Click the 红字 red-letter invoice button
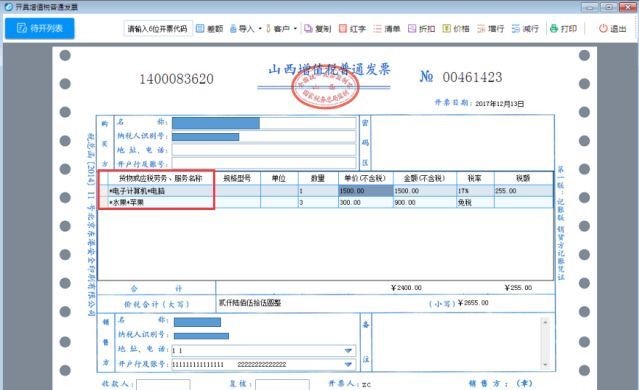The width and height of the screenshot is (639, 390). tap(353, 29)
